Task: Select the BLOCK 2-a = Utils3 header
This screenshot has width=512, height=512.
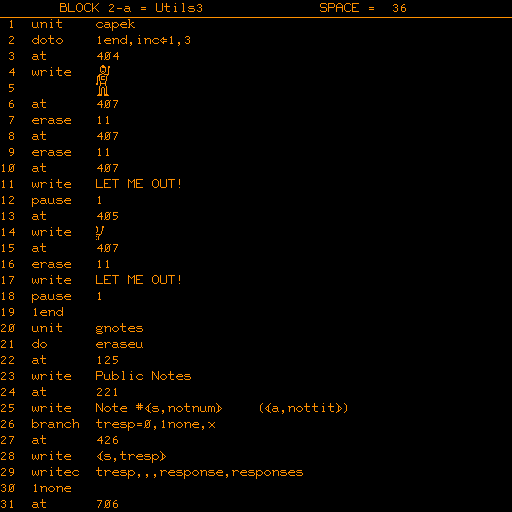Action: point(131,8)
